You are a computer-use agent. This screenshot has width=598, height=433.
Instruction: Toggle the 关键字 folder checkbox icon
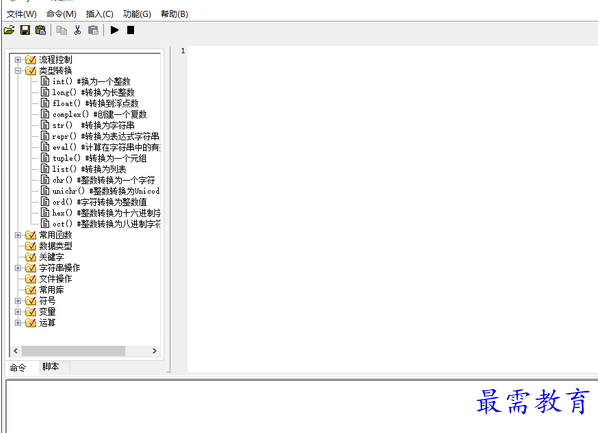pos(31,257)
